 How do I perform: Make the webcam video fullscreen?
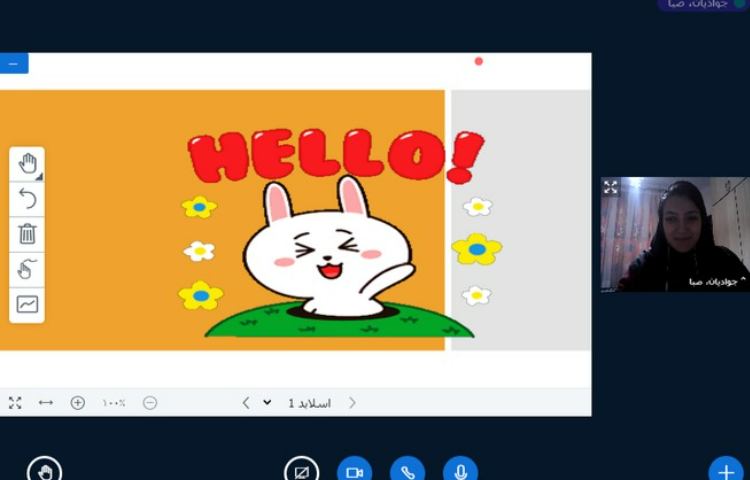click(x=611, y=187)
